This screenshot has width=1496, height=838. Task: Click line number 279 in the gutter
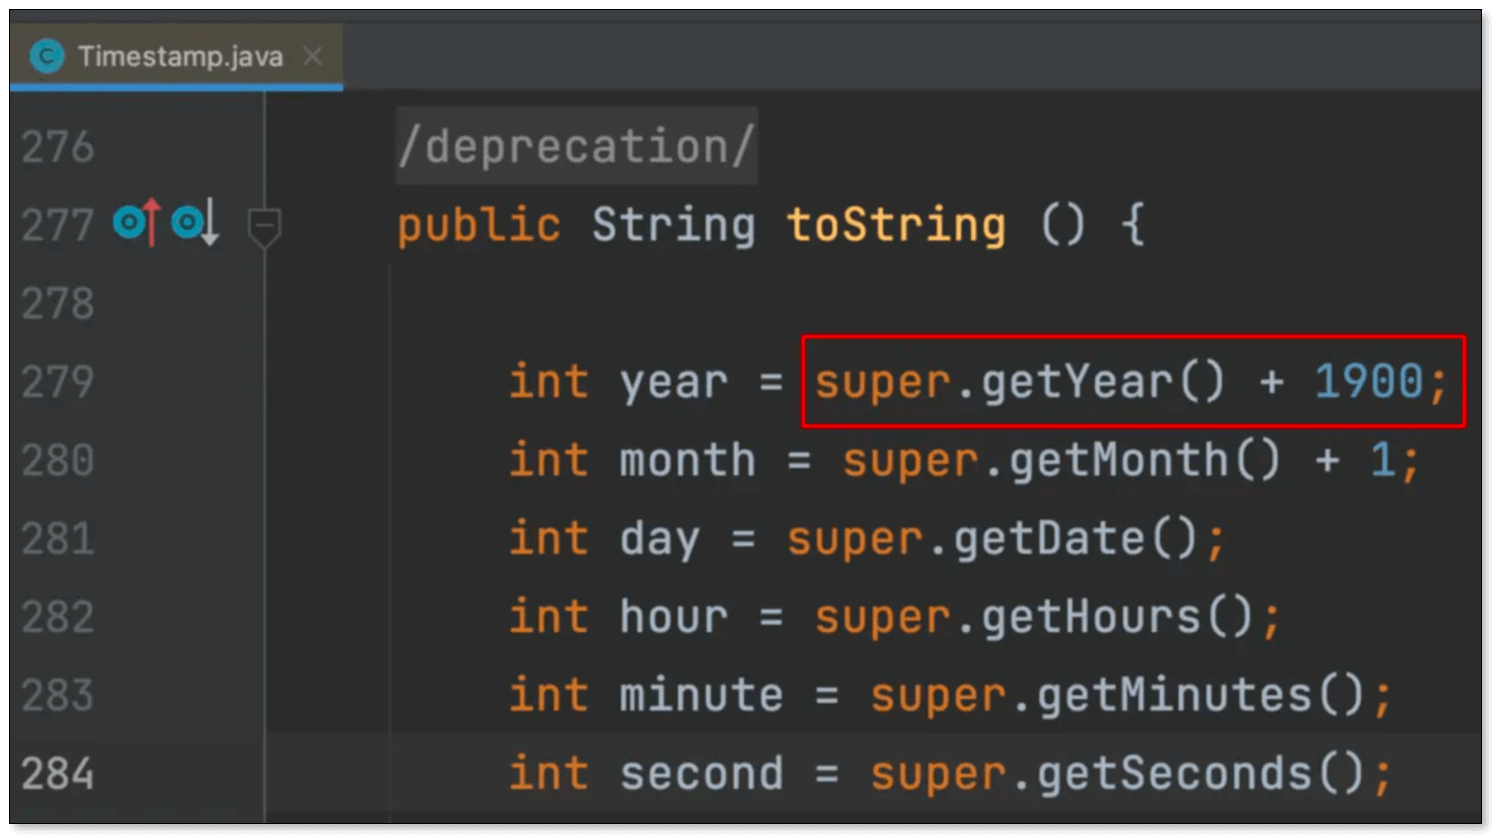[58, 382]
